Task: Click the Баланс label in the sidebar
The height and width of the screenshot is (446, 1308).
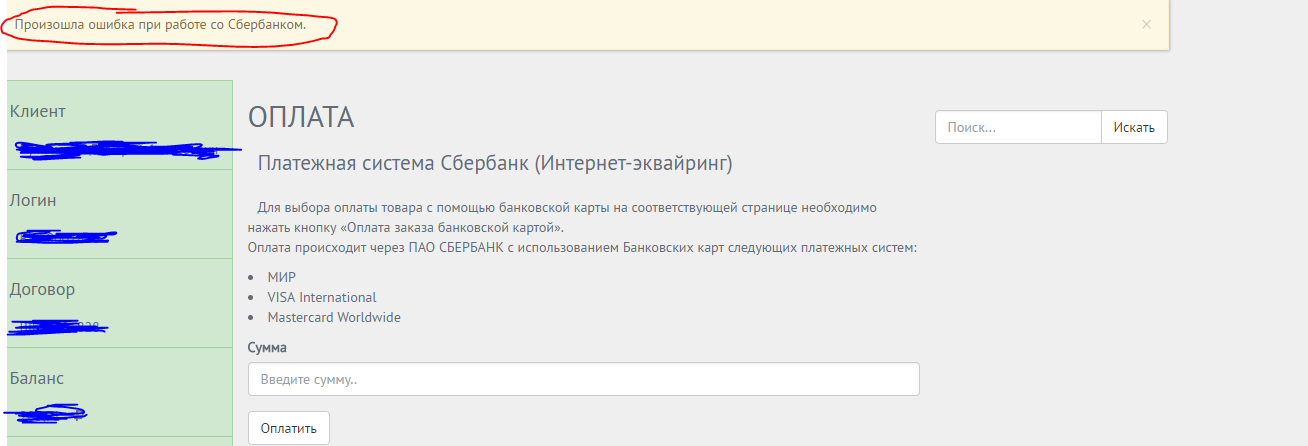Action: tap(37, 378)
